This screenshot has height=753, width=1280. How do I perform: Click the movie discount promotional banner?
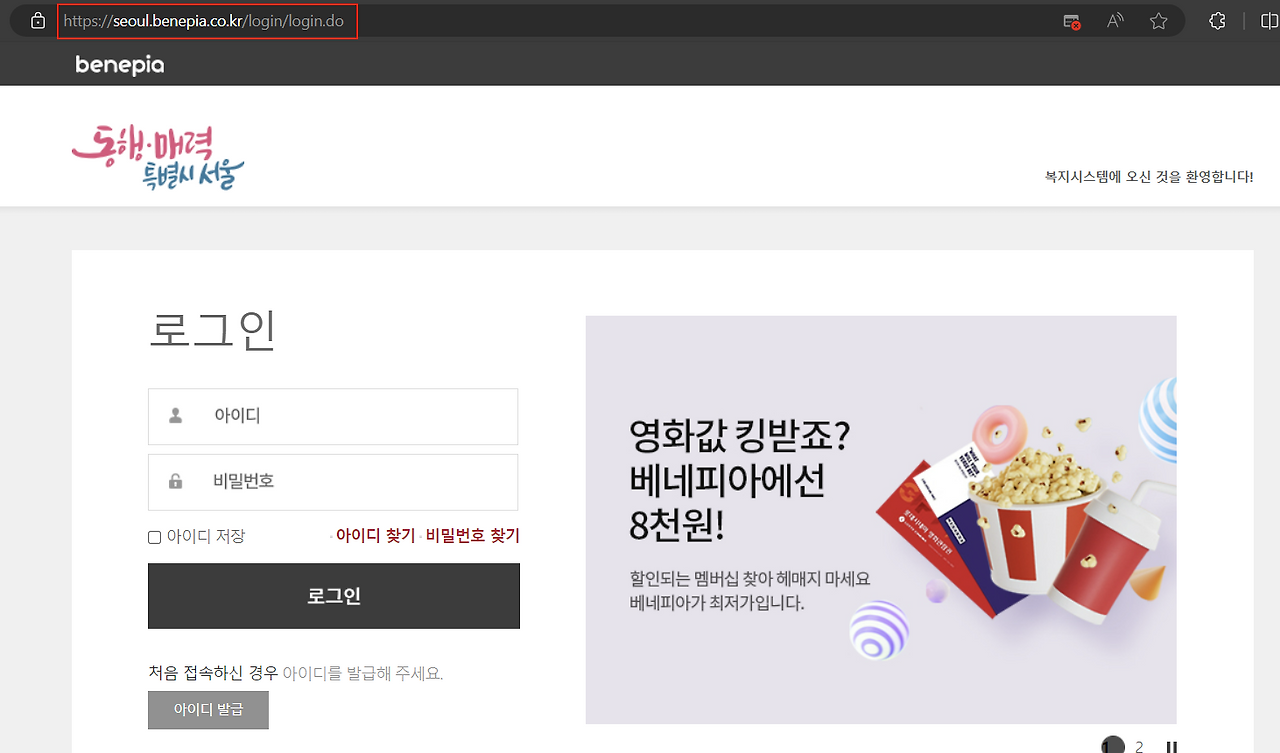pyautogui.click(x=880, y=520)
